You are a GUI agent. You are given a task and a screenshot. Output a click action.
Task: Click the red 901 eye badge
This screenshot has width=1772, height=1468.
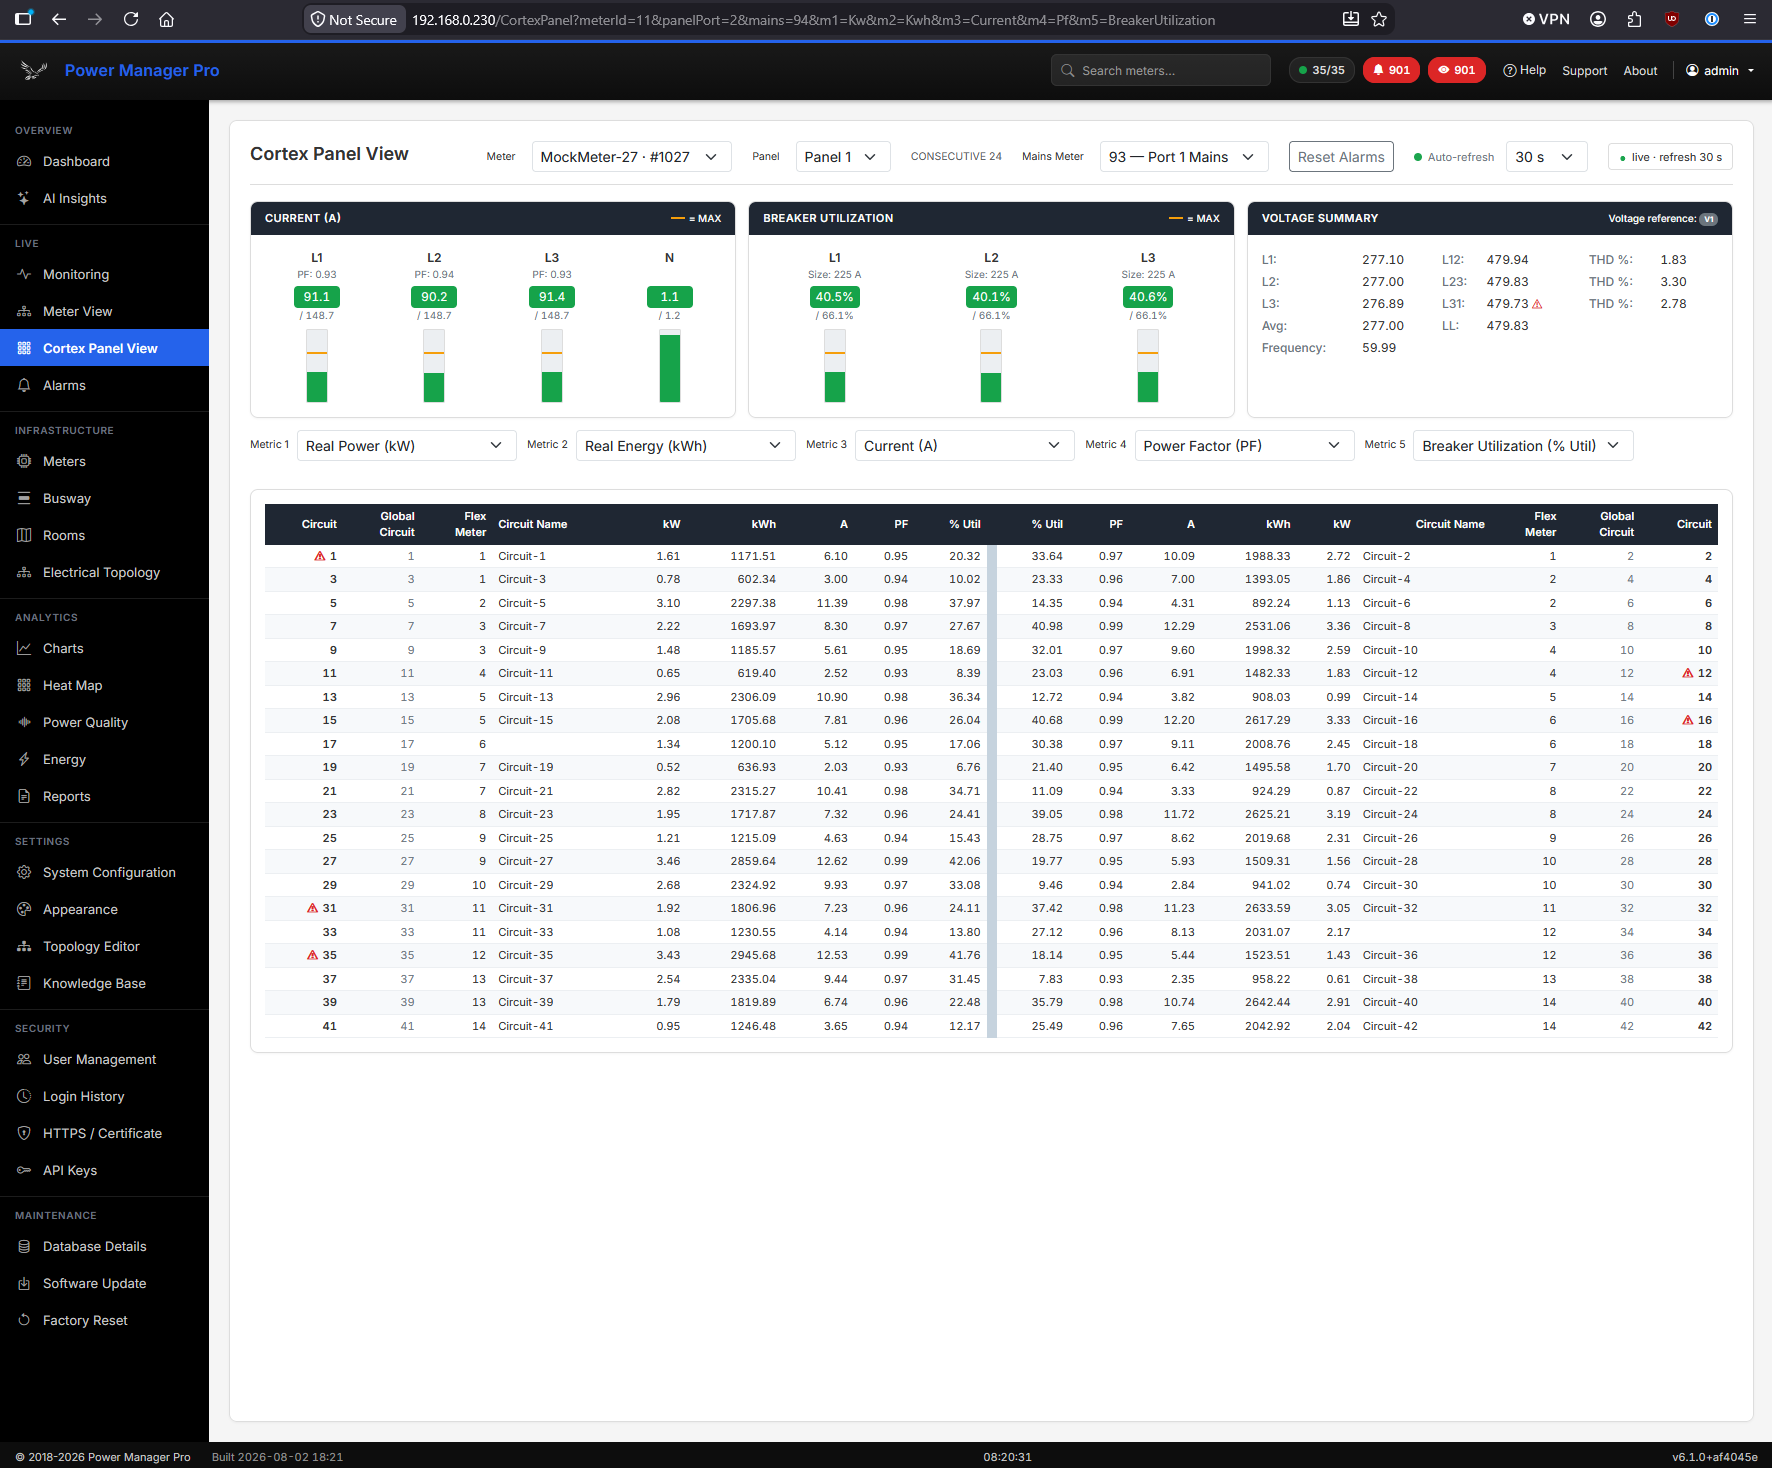click(1456, 70)
